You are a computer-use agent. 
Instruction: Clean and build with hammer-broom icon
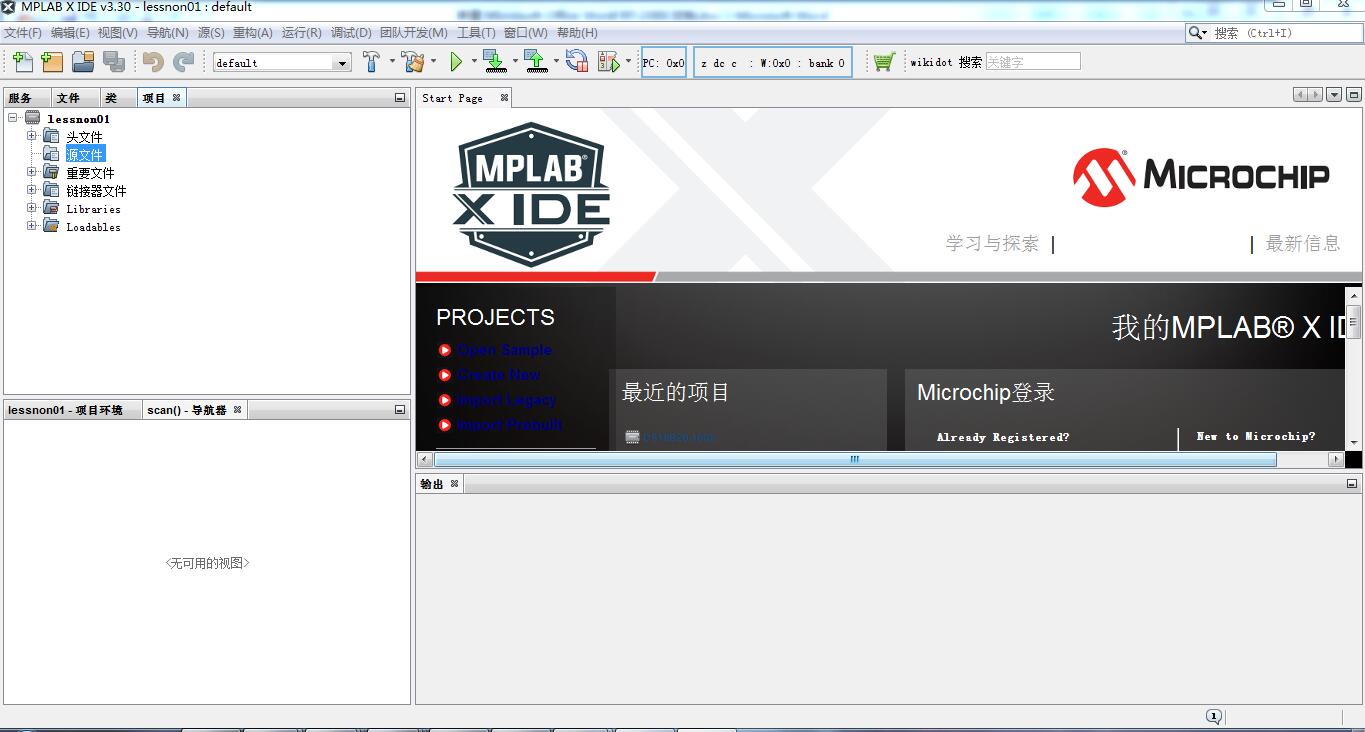[x=413, y=62]
